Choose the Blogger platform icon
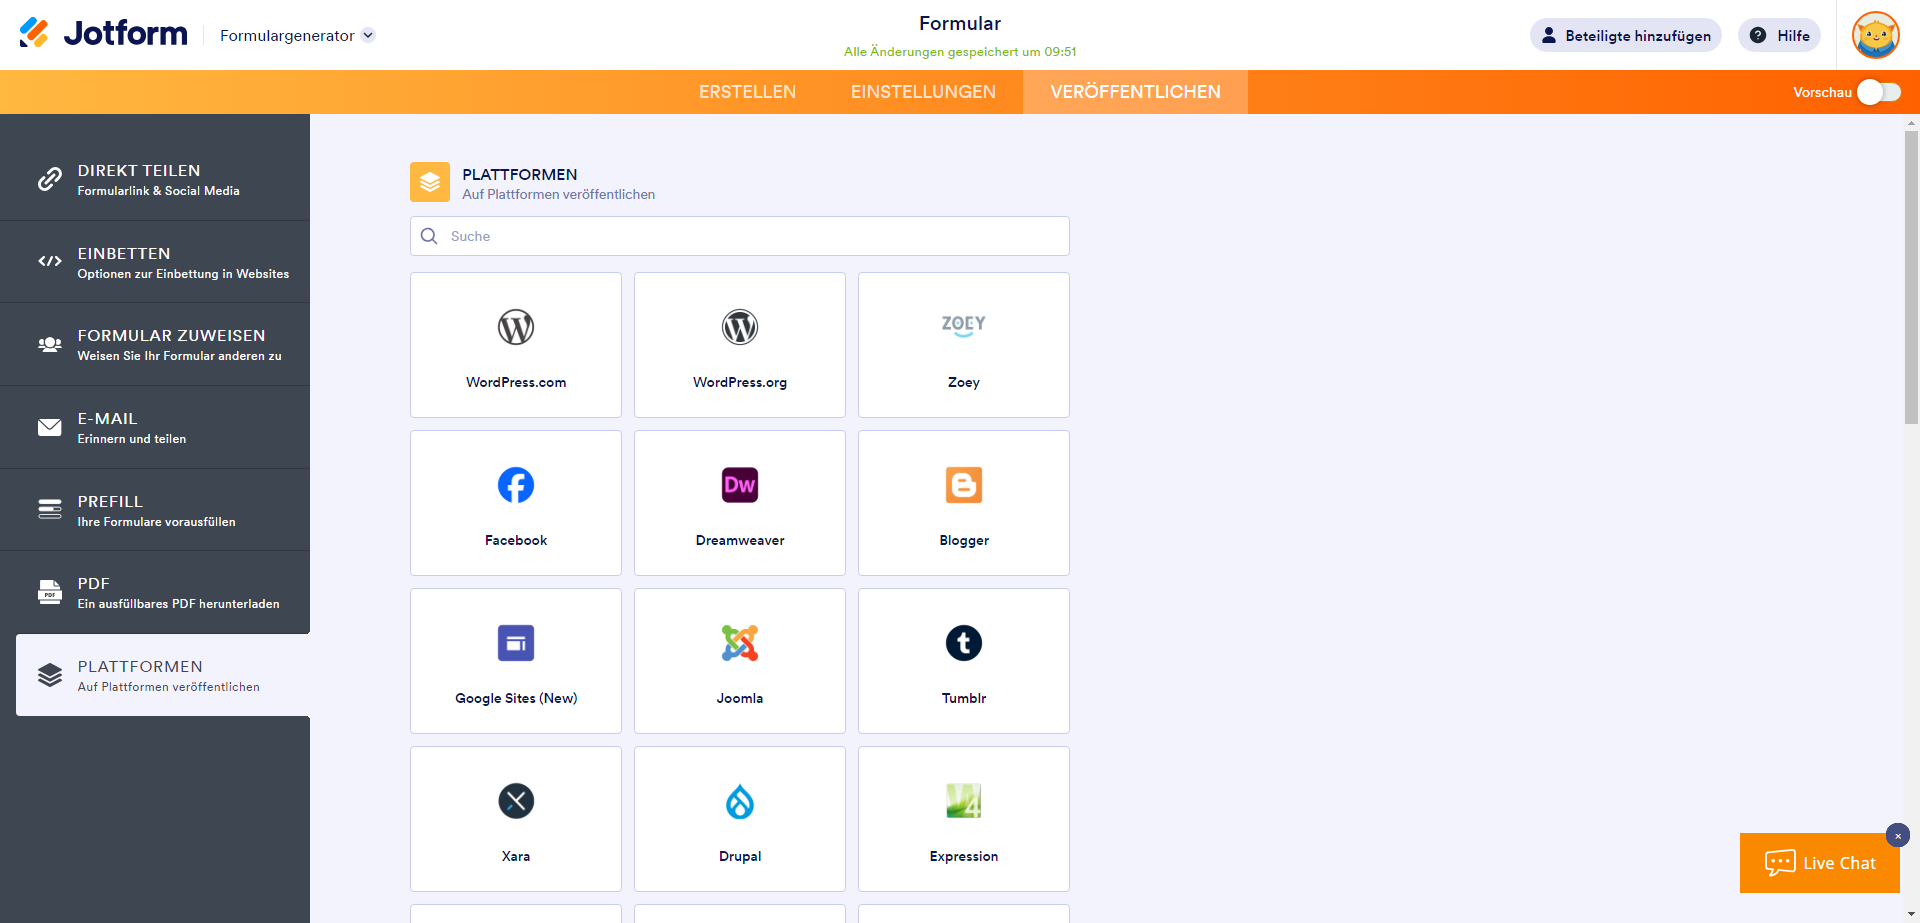Screen dimensions: 1920x923 [x=964, y=486]
